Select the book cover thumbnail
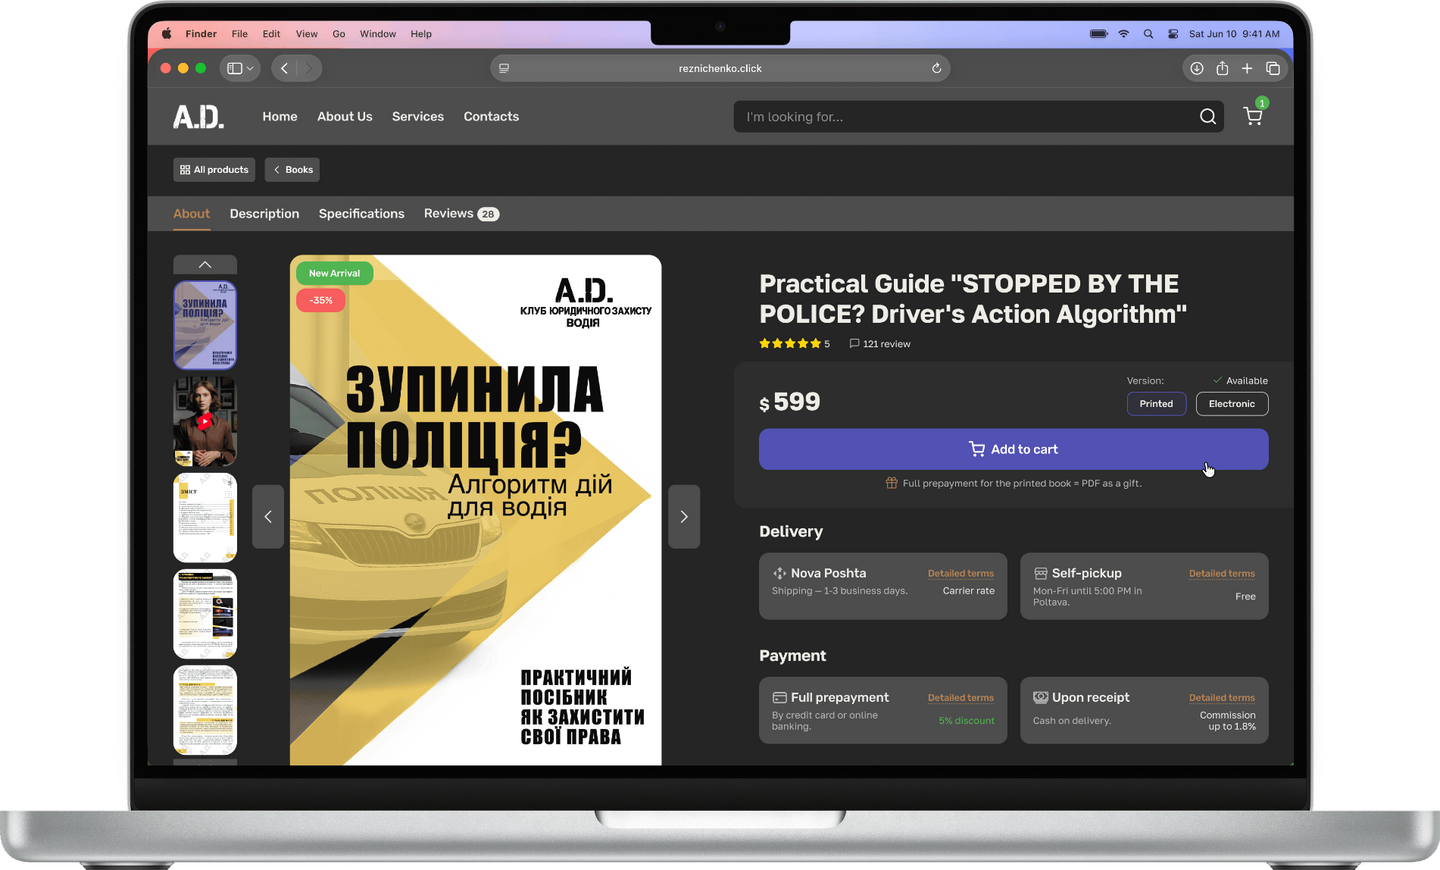1440x870 pixels. click(x=205, y=325)
